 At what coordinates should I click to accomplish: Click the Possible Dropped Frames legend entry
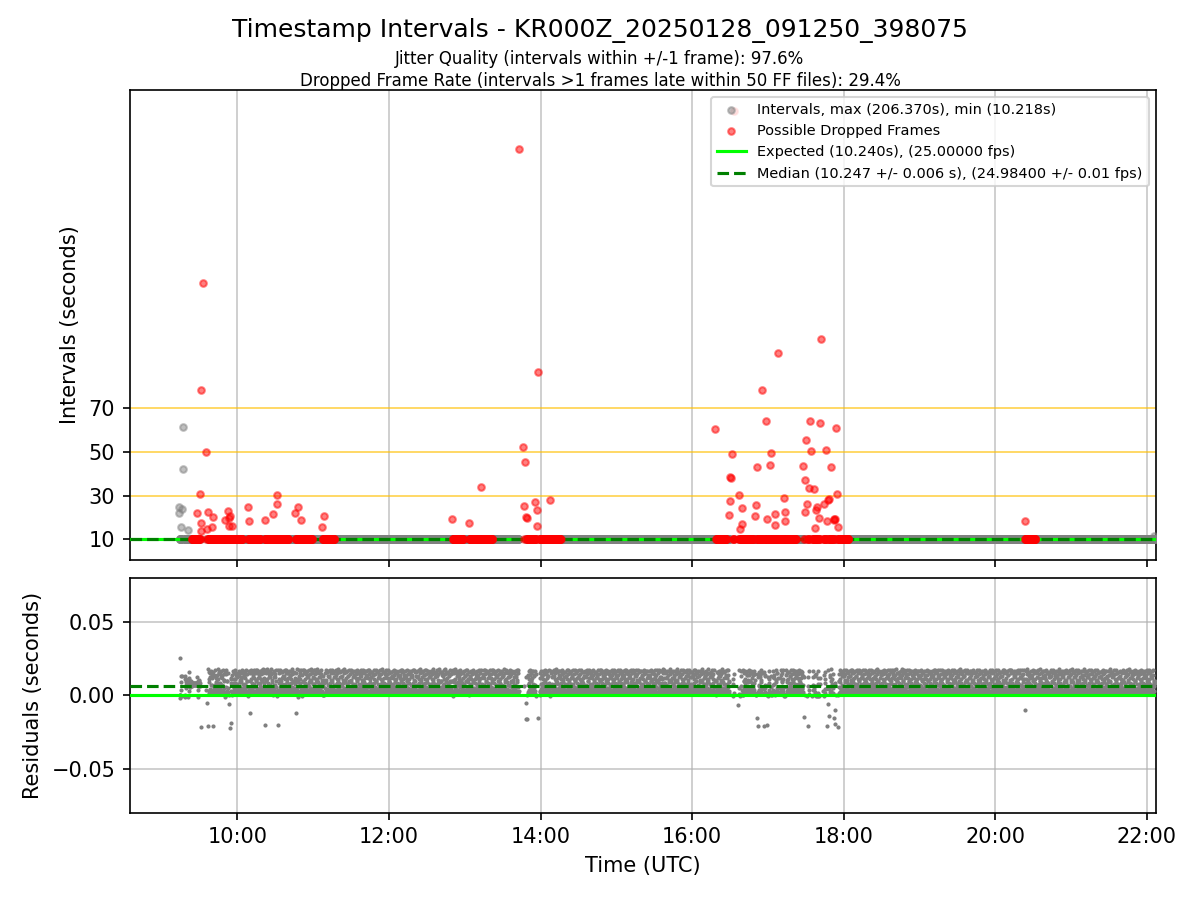point(848,130)
